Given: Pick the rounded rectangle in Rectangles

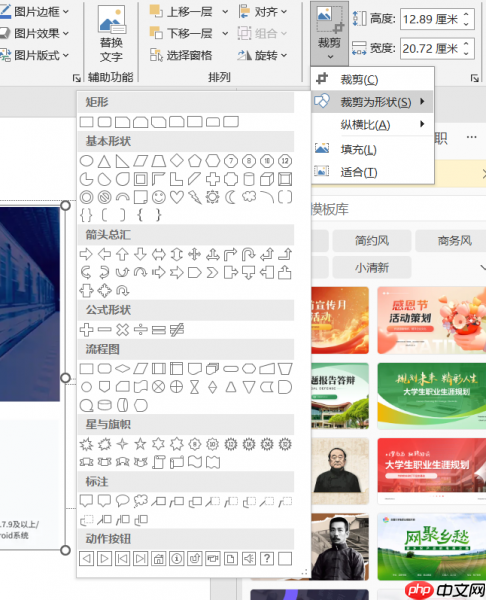Looking at the screenshot, I should [x=104, y=122].
